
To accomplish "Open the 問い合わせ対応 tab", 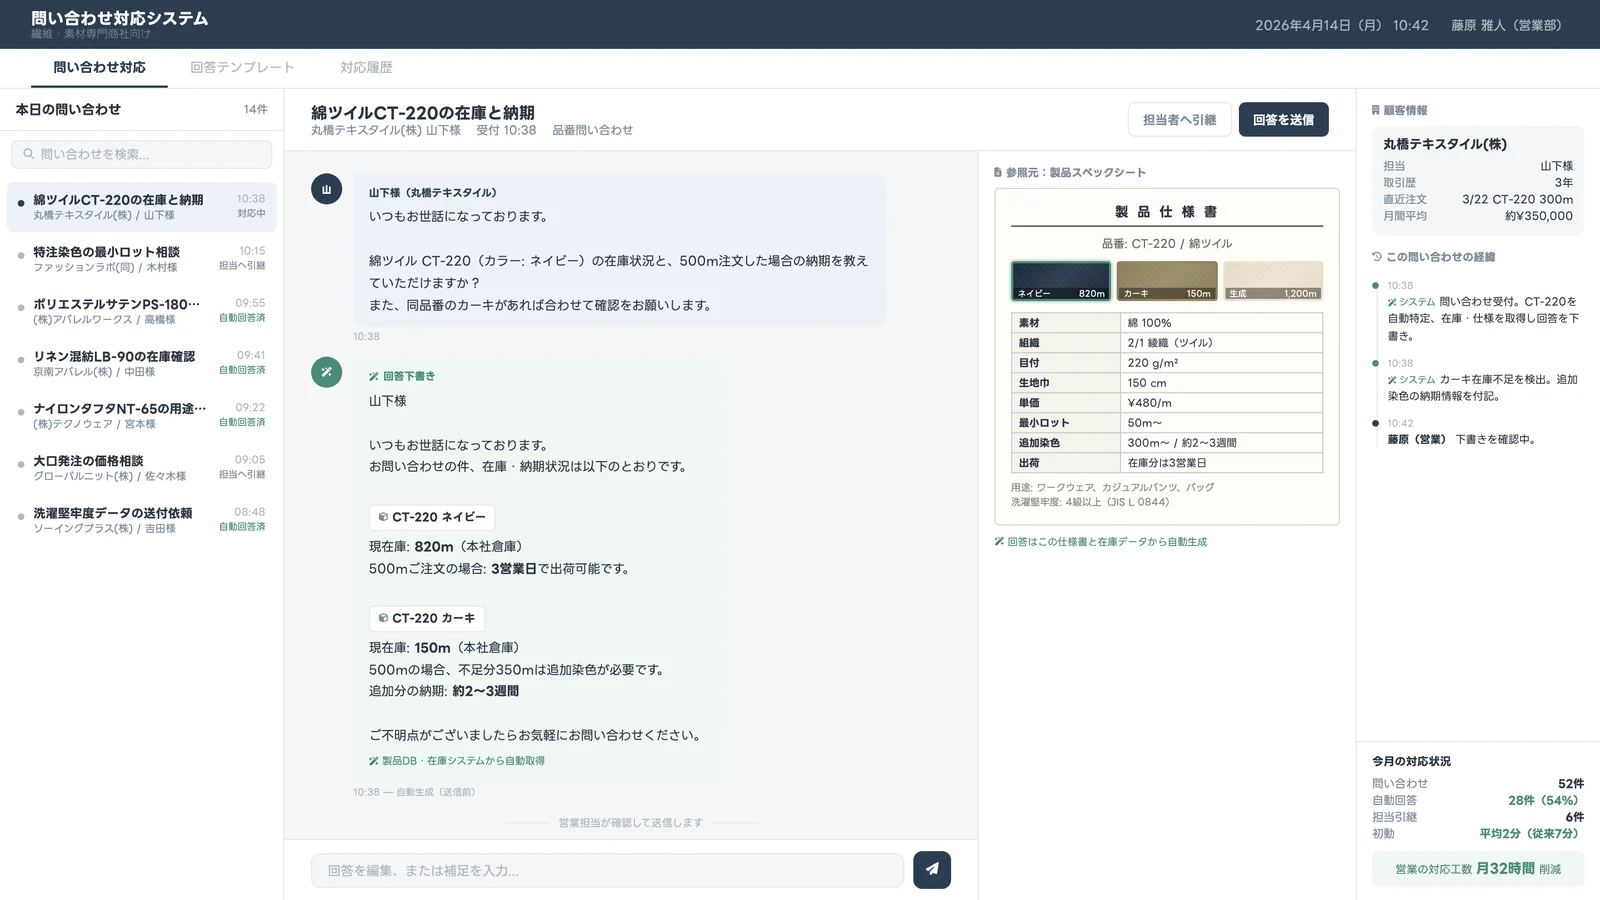I will click(x=99, y=67).
